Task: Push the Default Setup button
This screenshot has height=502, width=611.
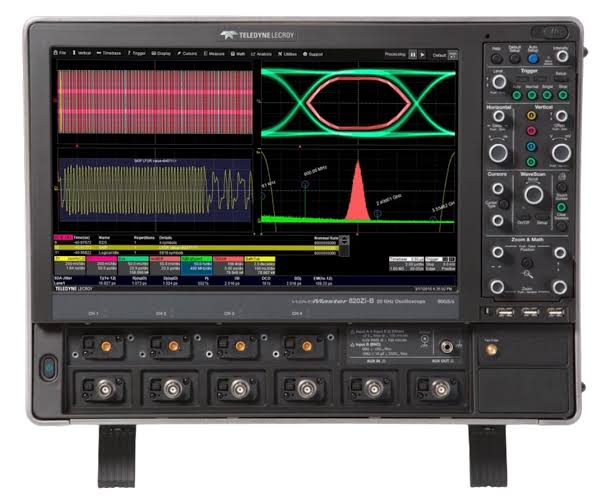Action: [x=515, y=58]
